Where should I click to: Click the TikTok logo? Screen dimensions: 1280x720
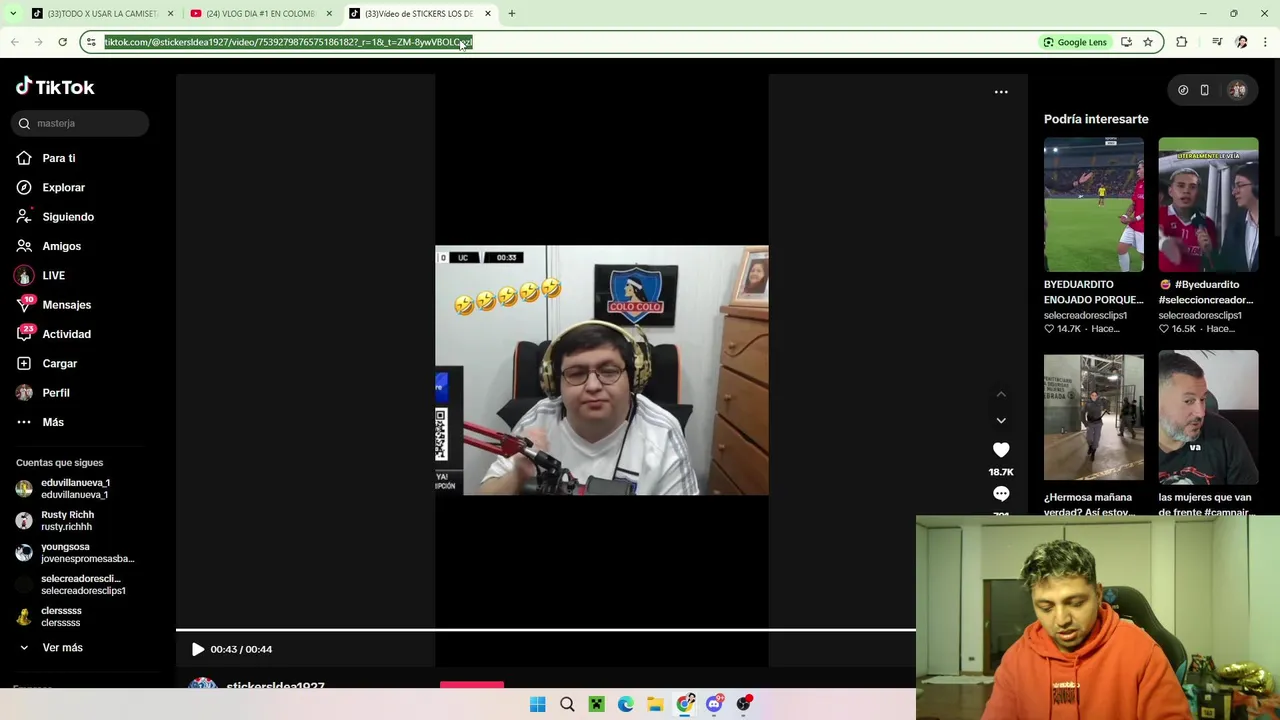pos(55,87)
